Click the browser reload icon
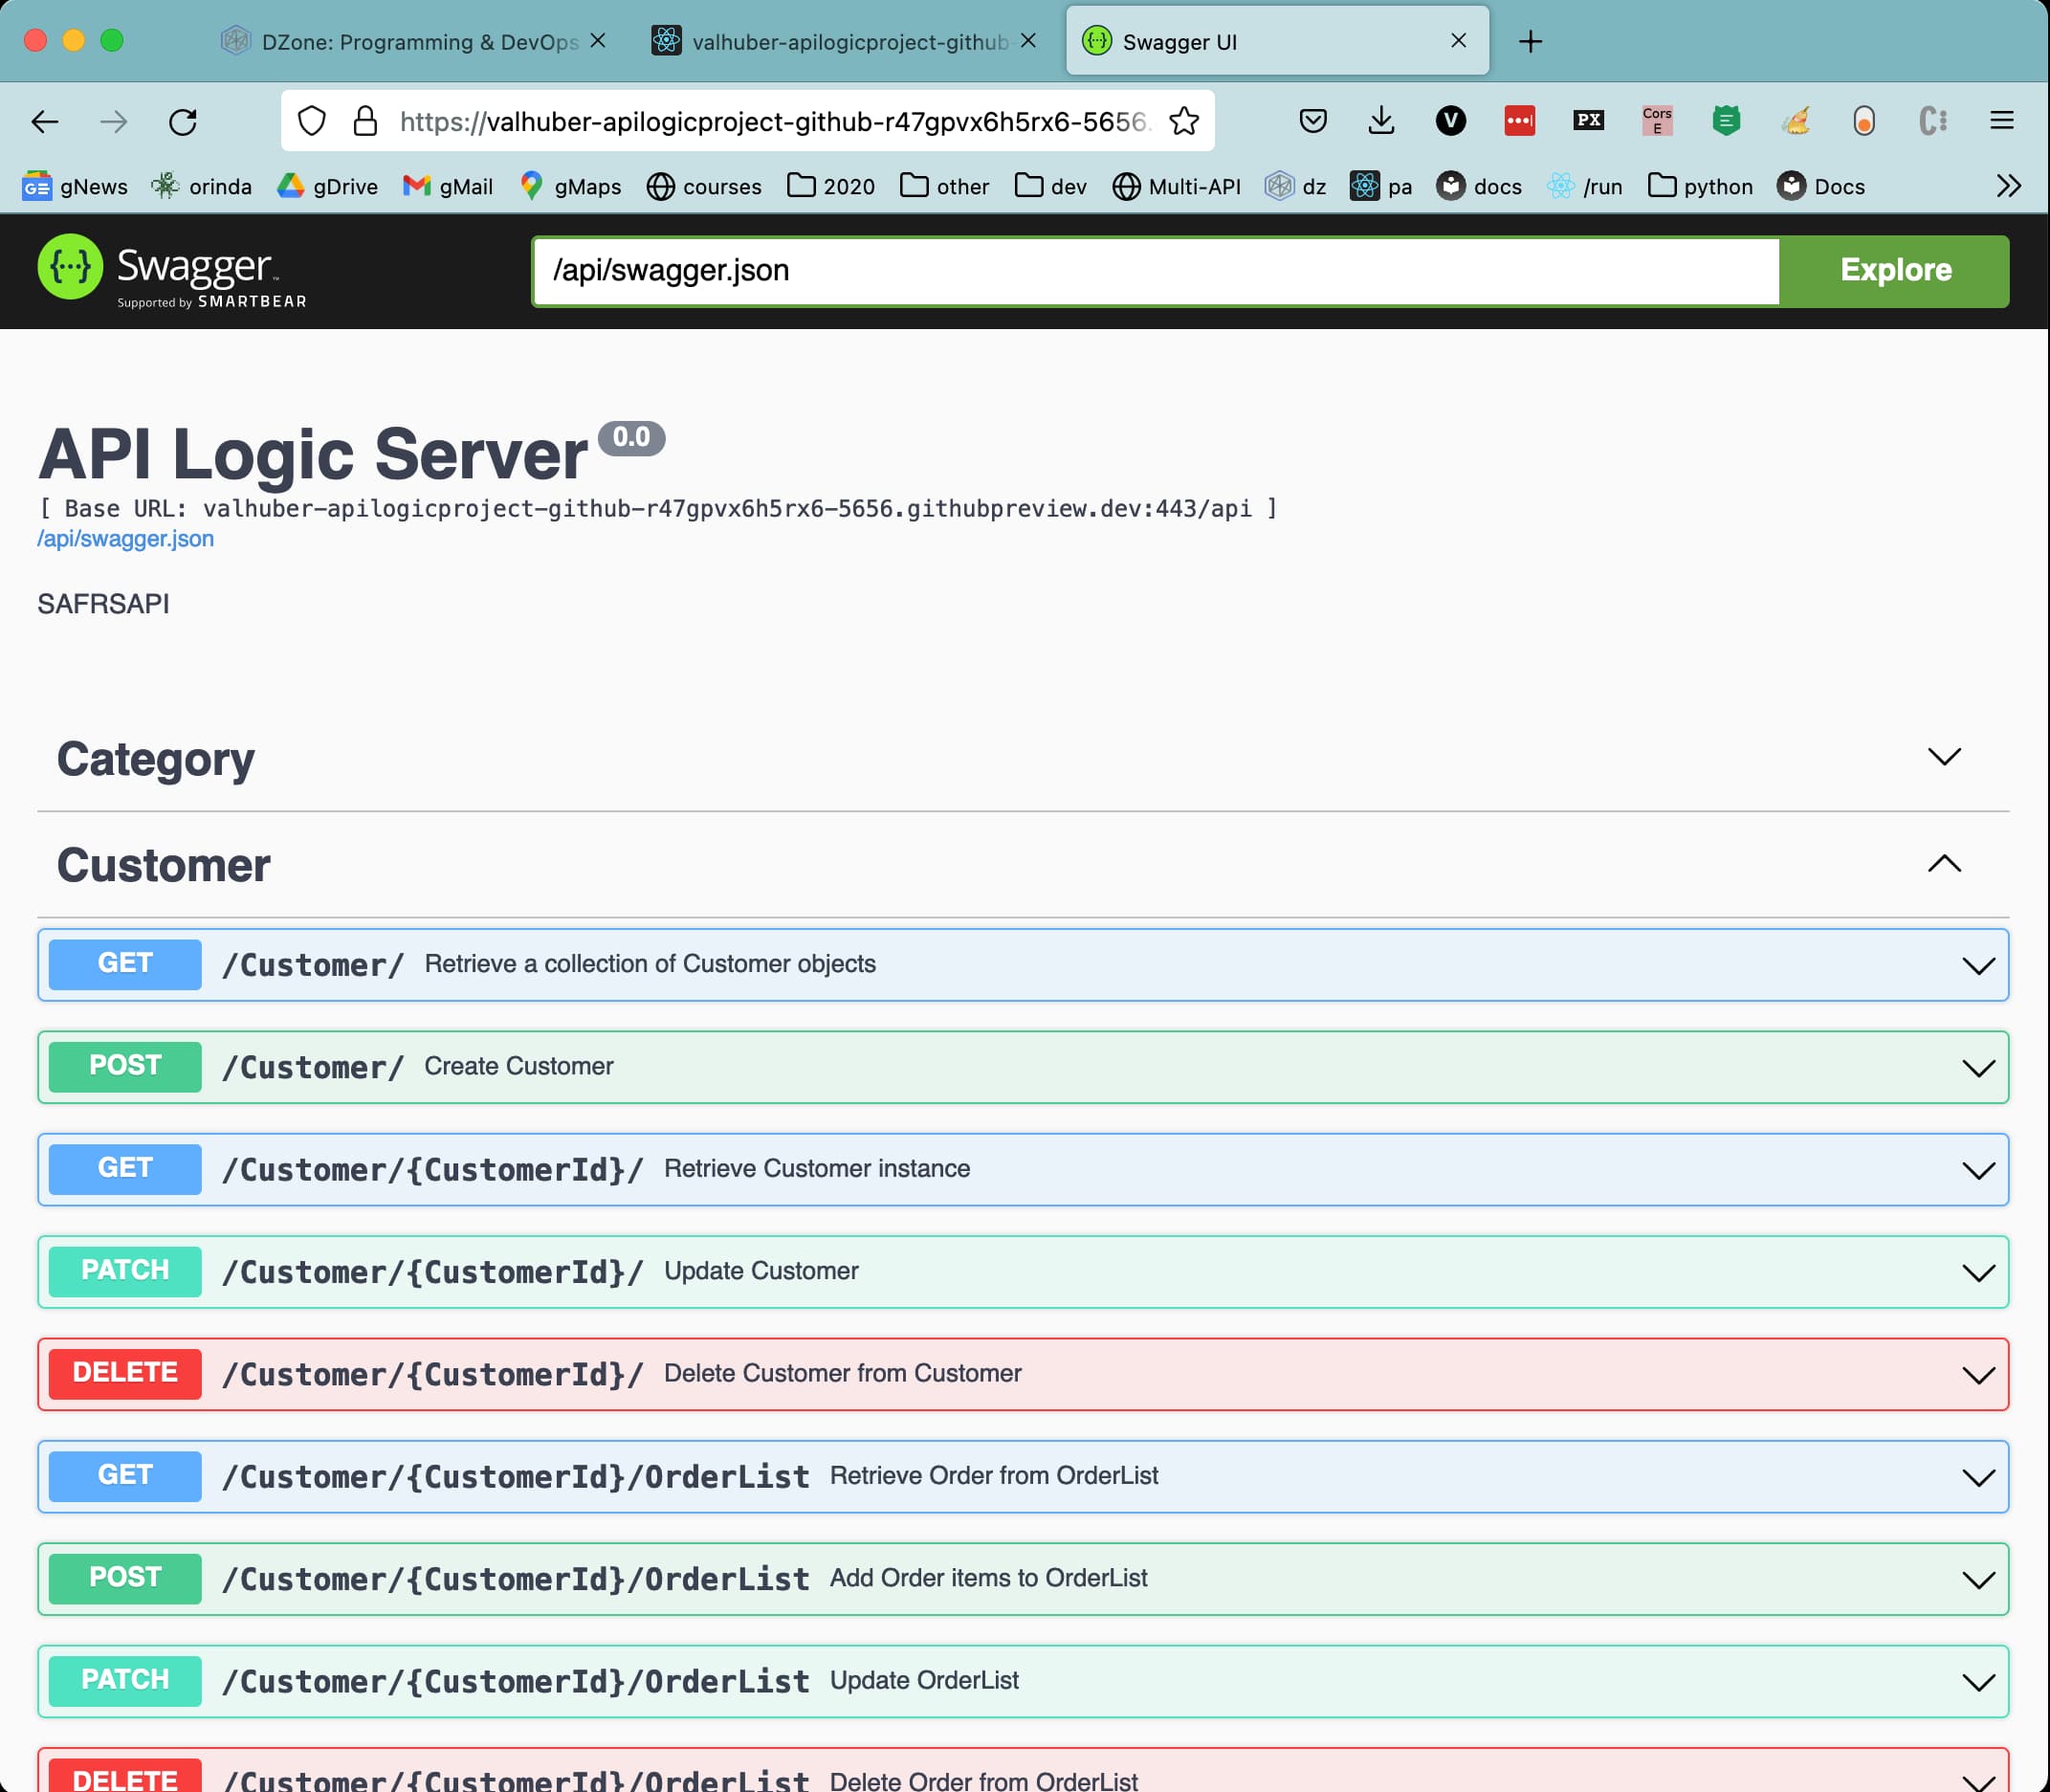This screenshot has width=2050, height=1792. pyautogui.click(x=183, y=122)
